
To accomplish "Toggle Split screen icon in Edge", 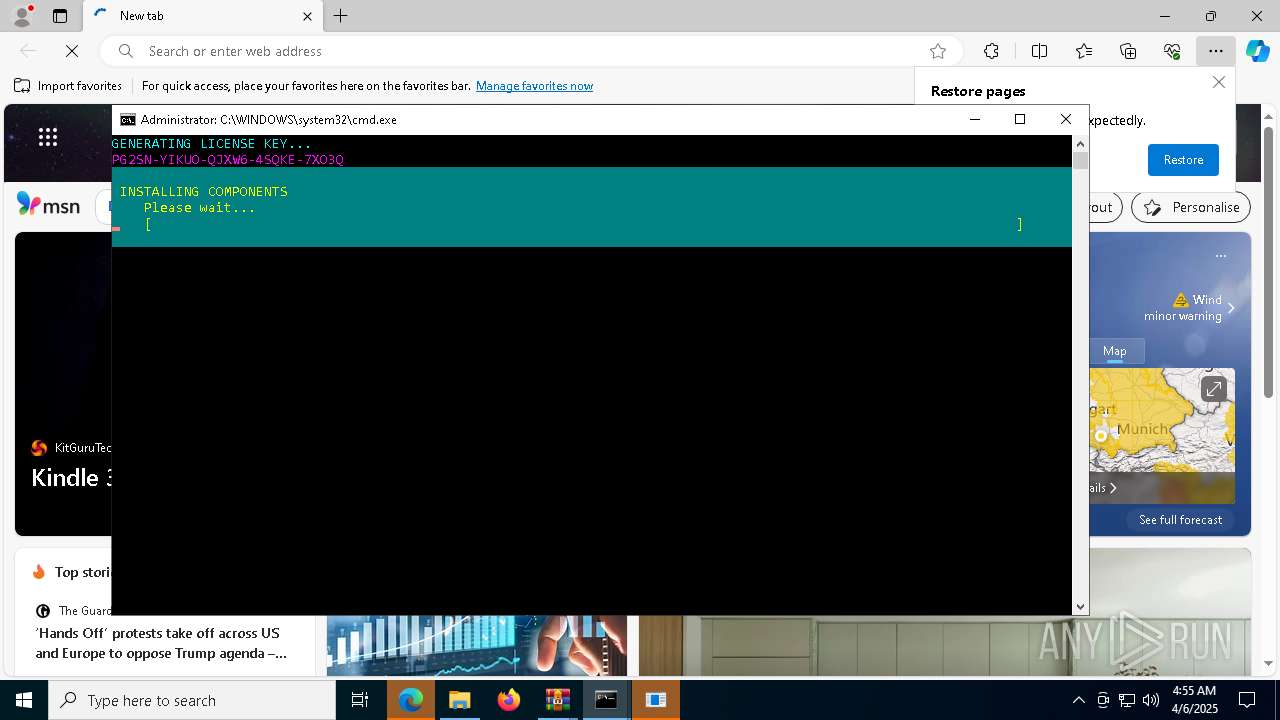I will [1039, 51].
